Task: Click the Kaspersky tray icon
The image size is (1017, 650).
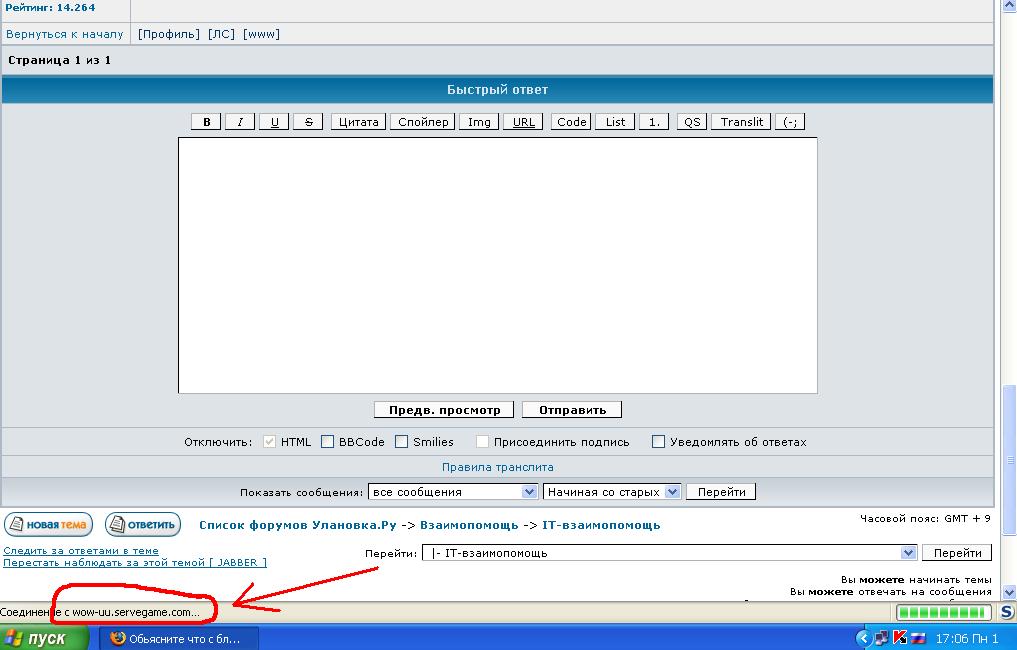Action: point(900,638)
